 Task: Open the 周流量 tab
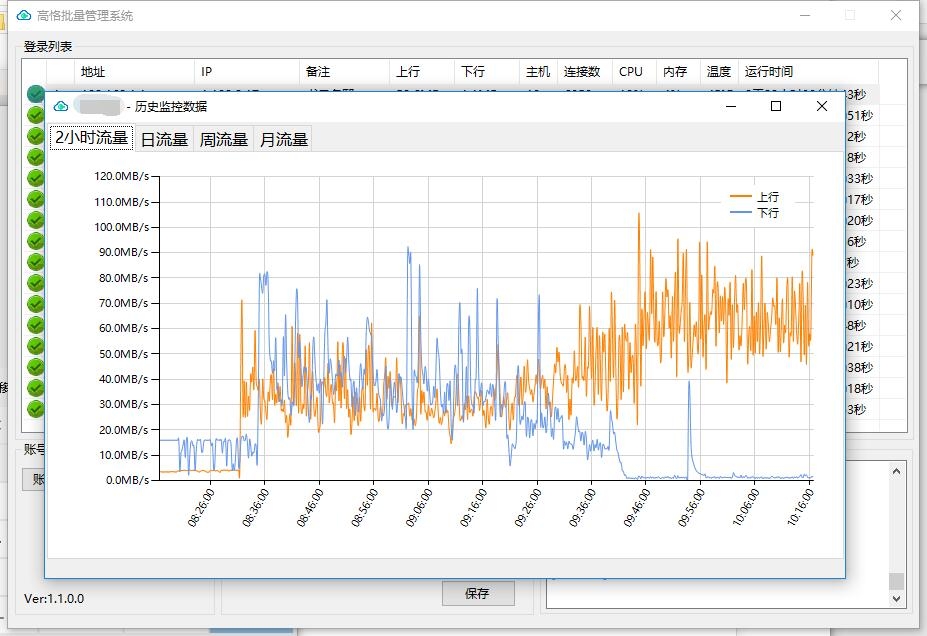click(223, 139)
